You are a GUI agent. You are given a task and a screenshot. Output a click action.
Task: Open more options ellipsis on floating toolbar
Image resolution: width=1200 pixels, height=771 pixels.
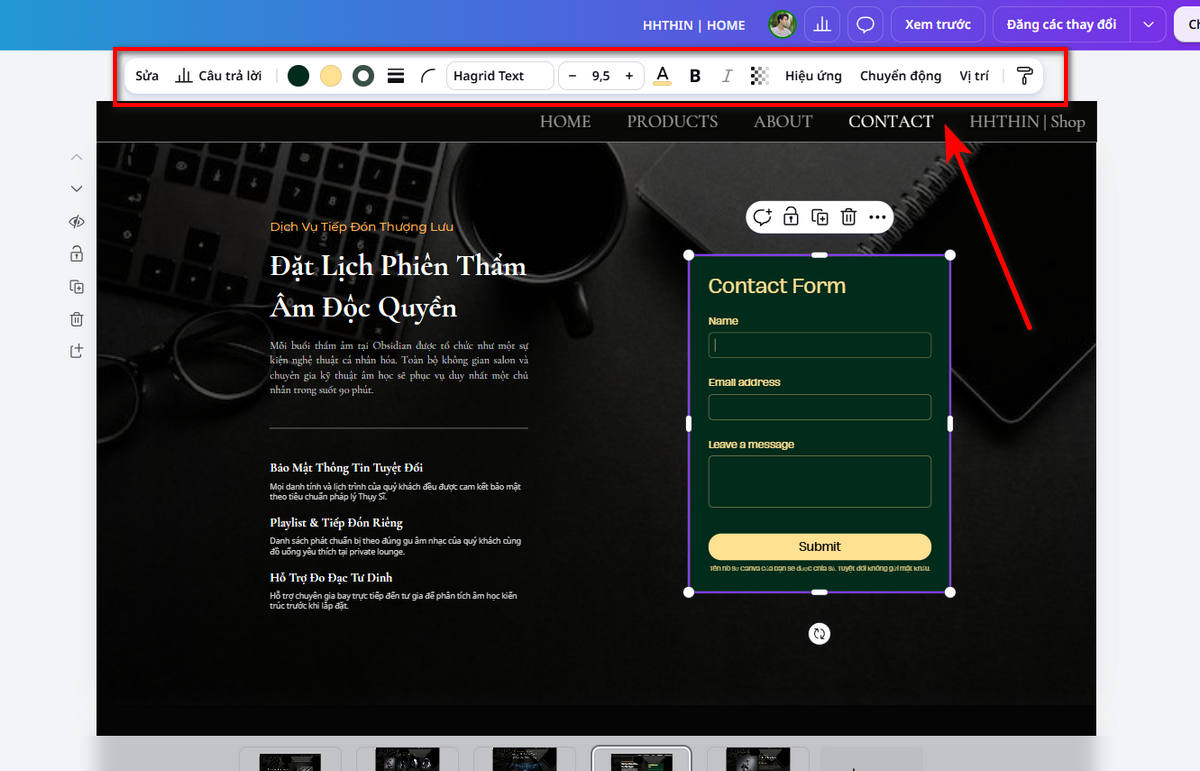point(877,217)
